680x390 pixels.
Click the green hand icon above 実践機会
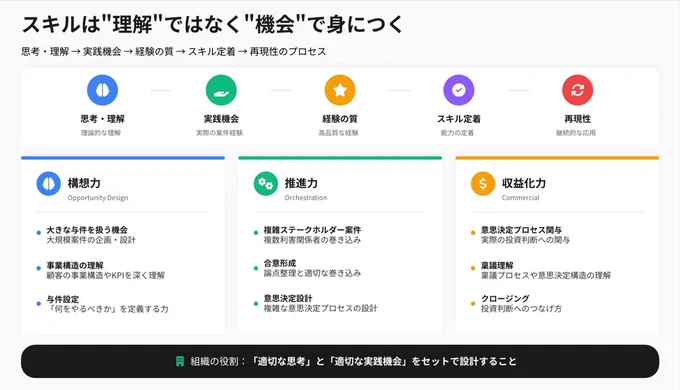[x=221, y=90]
